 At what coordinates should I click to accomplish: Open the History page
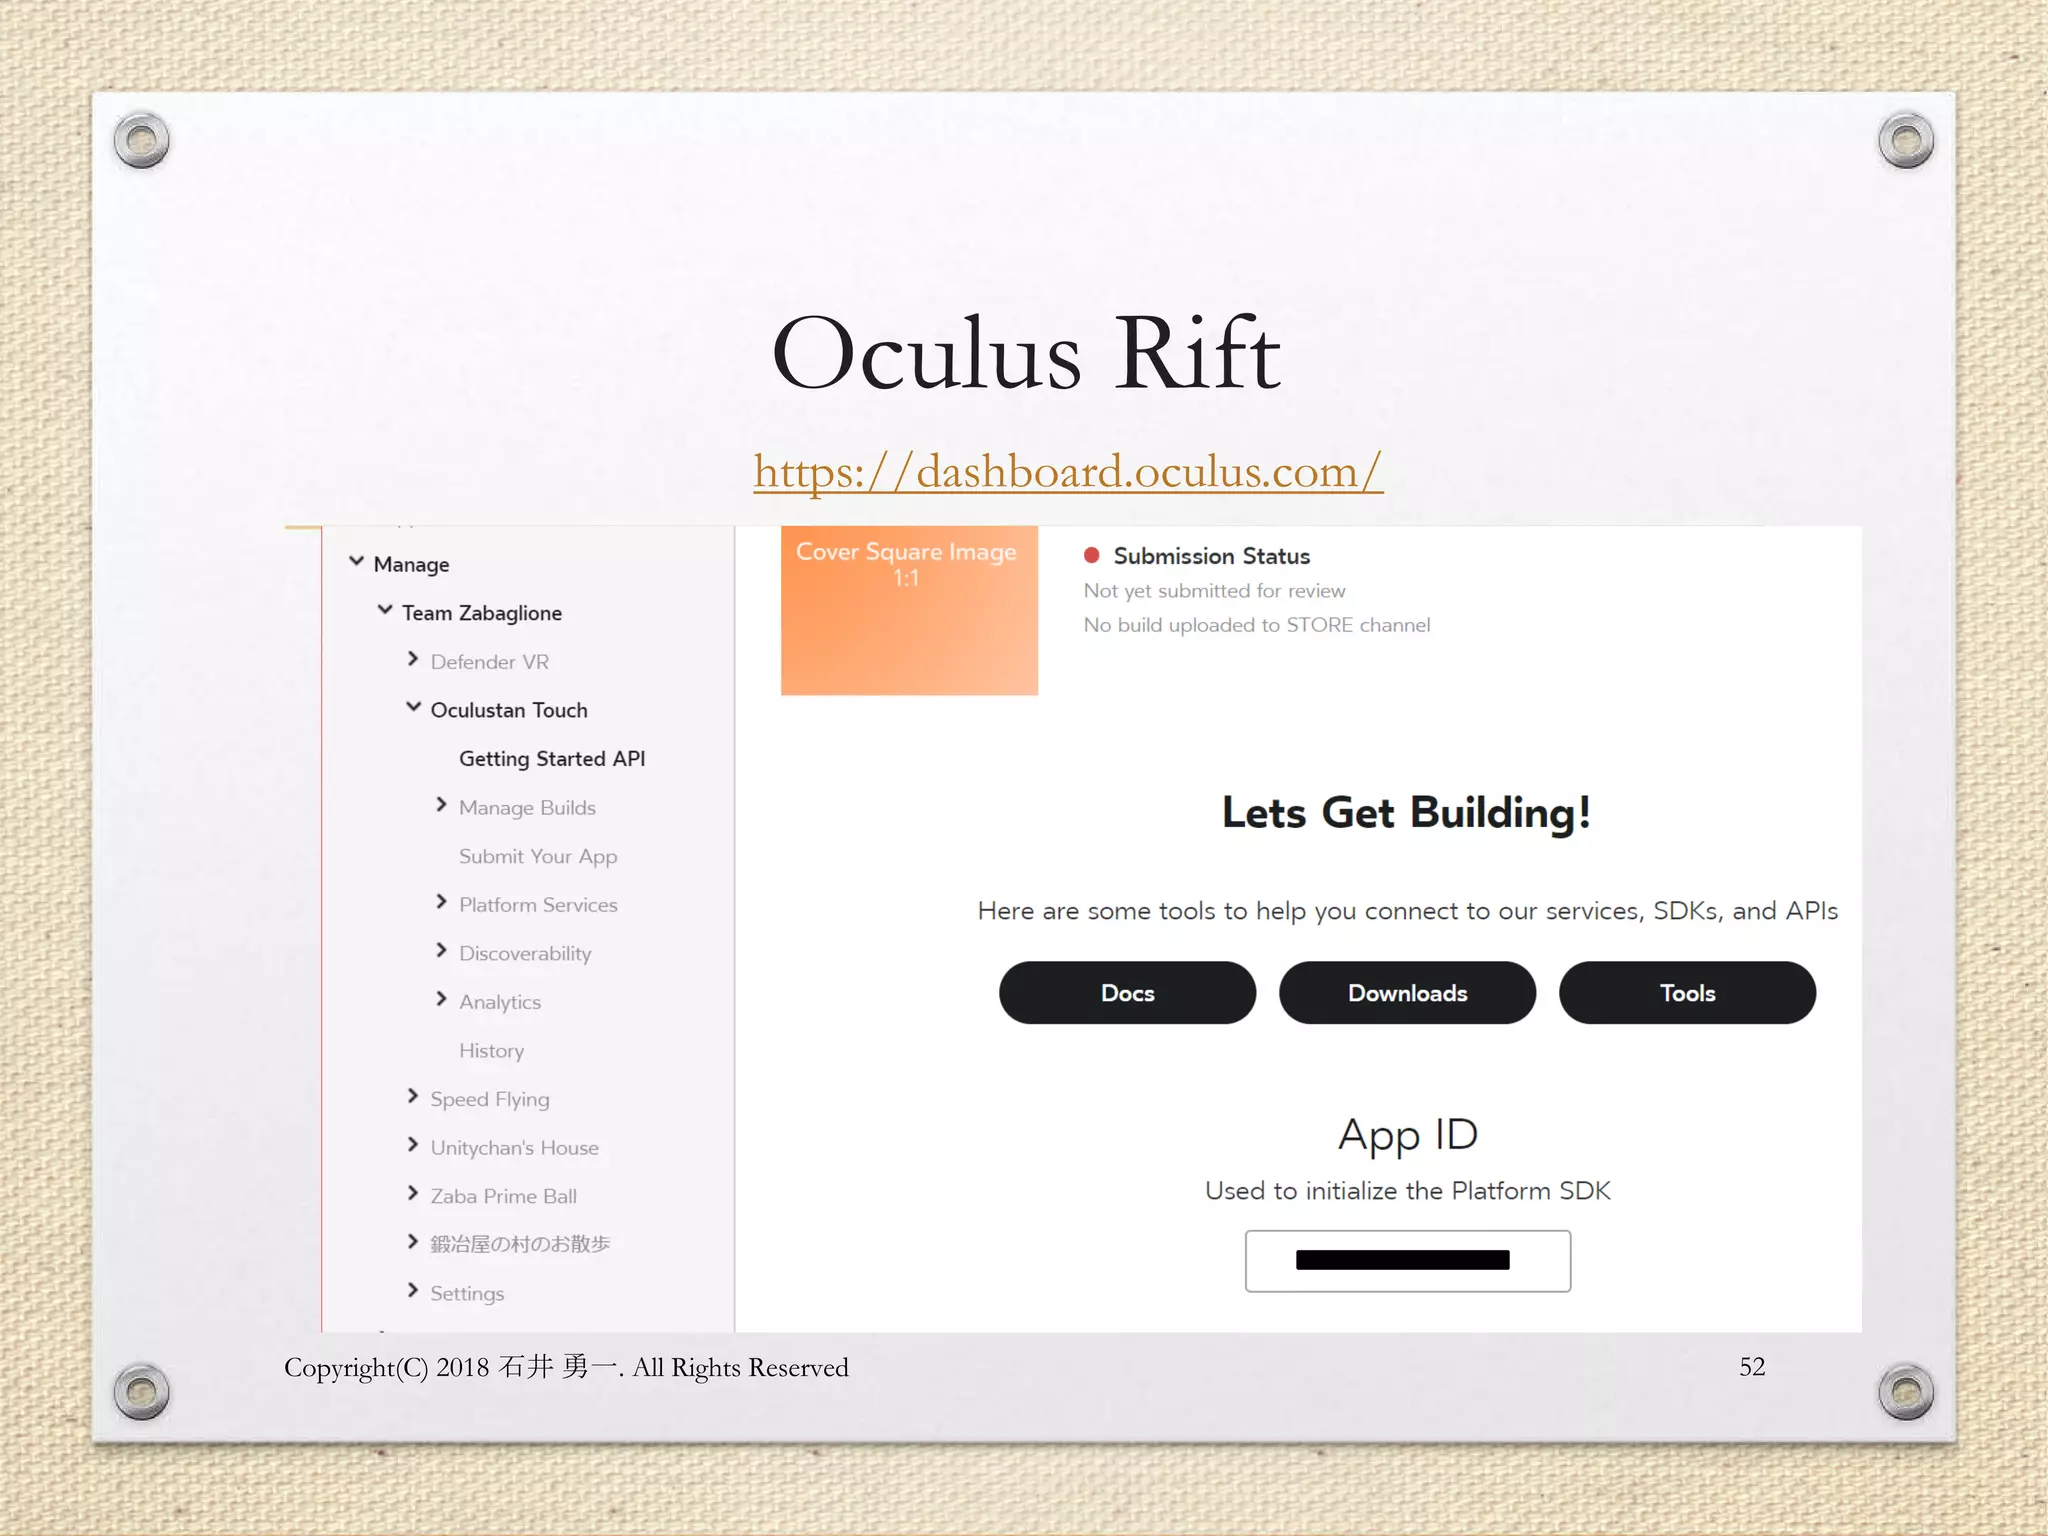click(491, 1051)
